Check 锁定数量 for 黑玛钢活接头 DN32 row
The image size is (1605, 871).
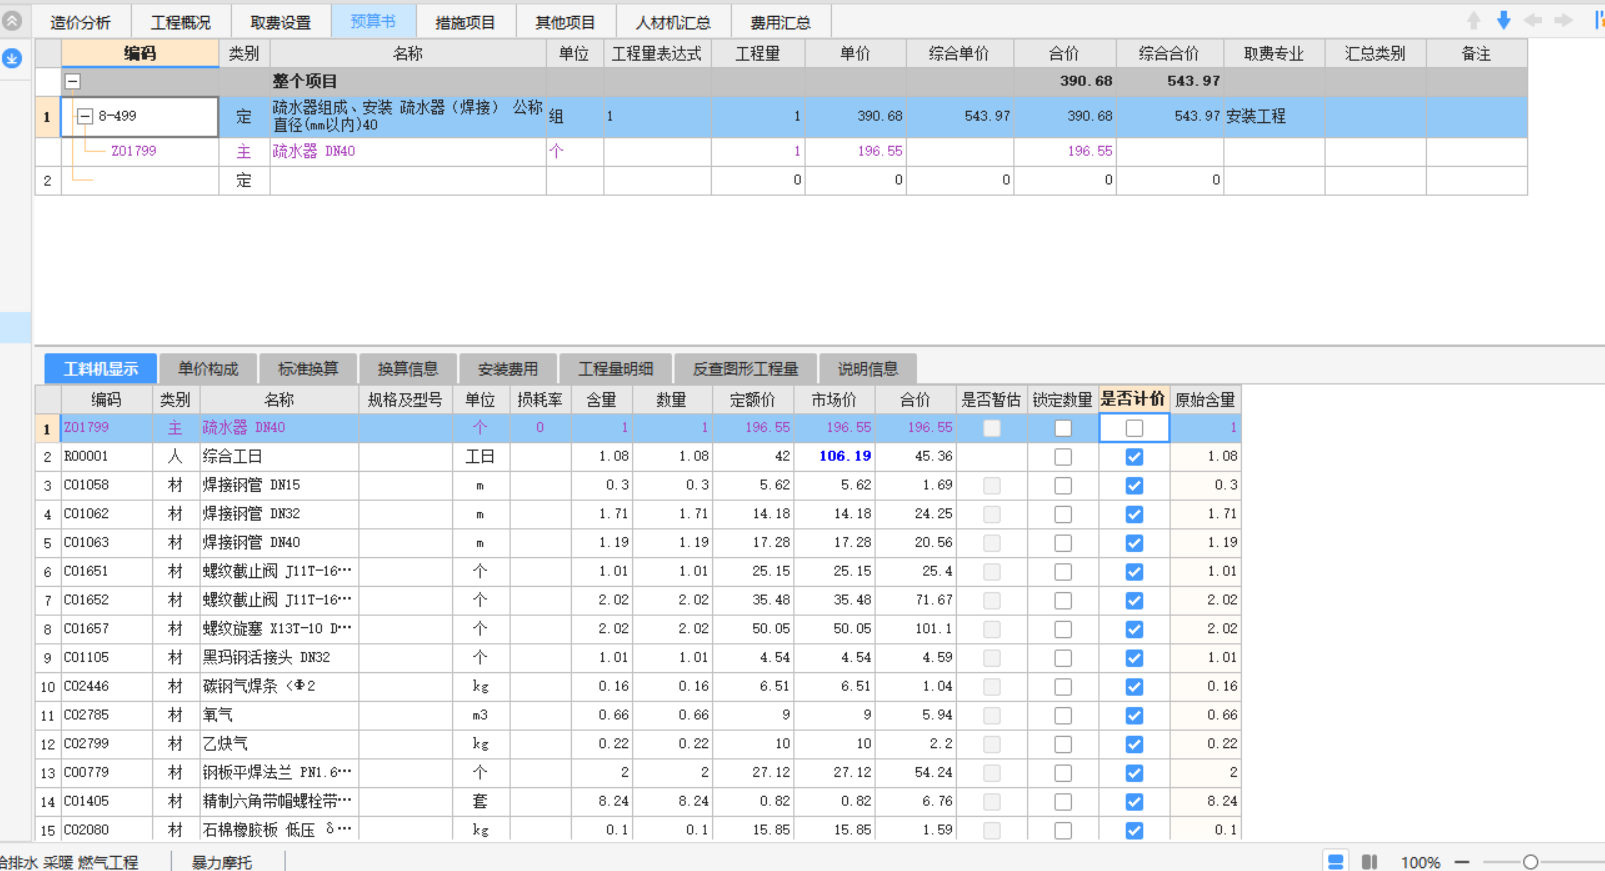point(1063,659)
